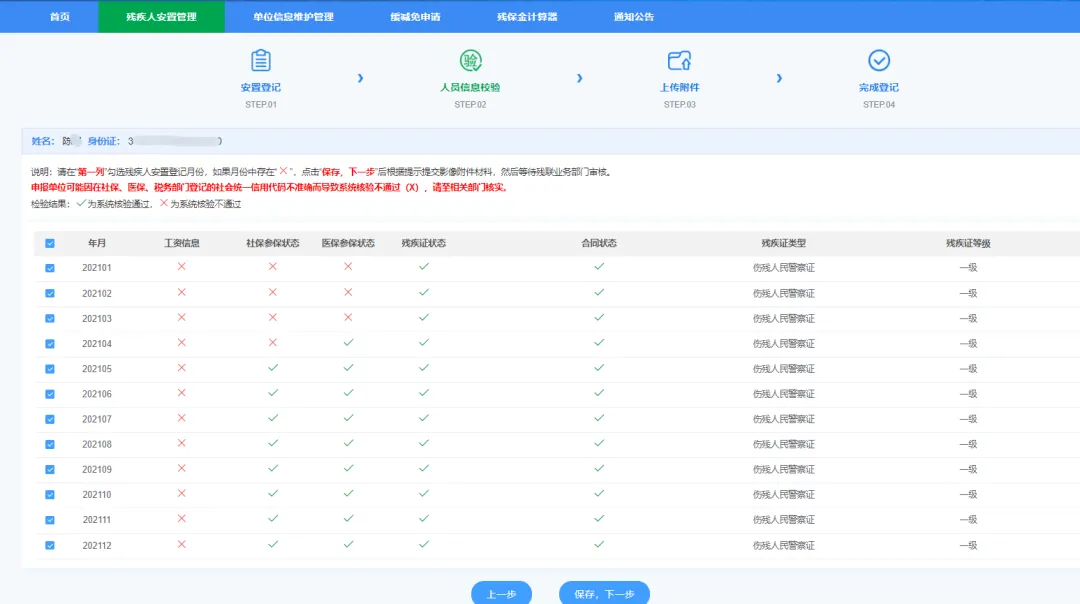Click the 工资信息 cross icon for 202107
The width and height of the screenshot is (1080, 604).
click(182, 418)
